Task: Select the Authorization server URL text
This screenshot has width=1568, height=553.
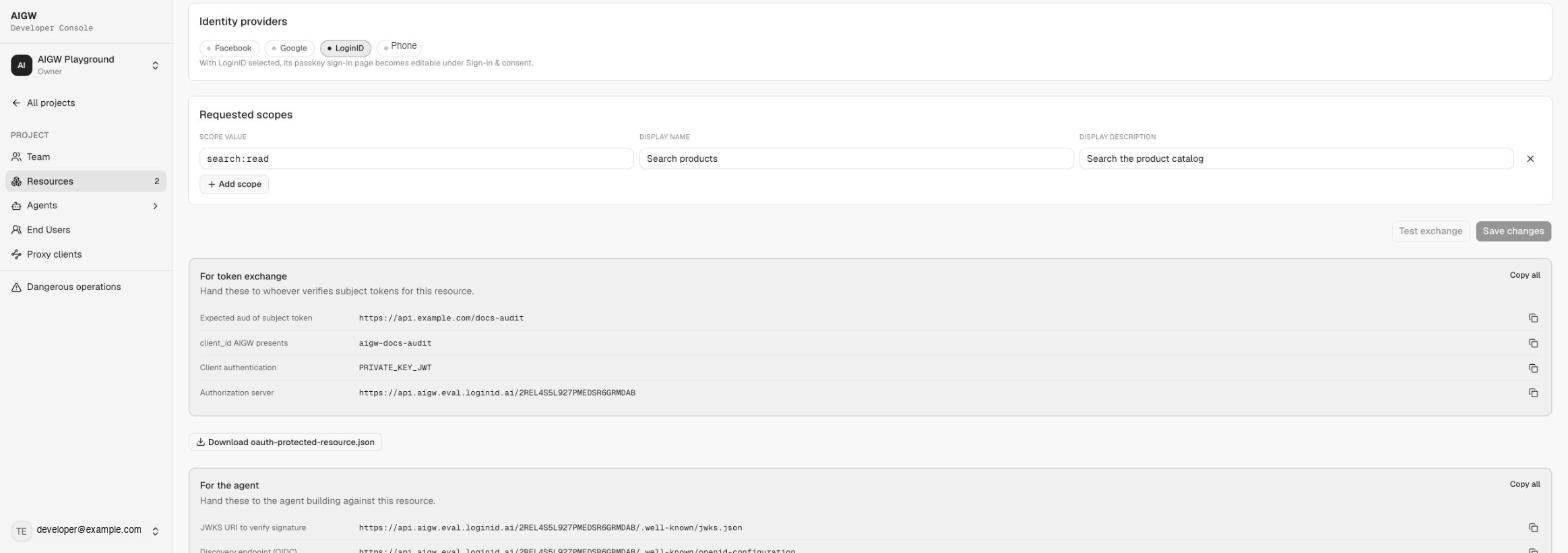Action: click(497, 393)
